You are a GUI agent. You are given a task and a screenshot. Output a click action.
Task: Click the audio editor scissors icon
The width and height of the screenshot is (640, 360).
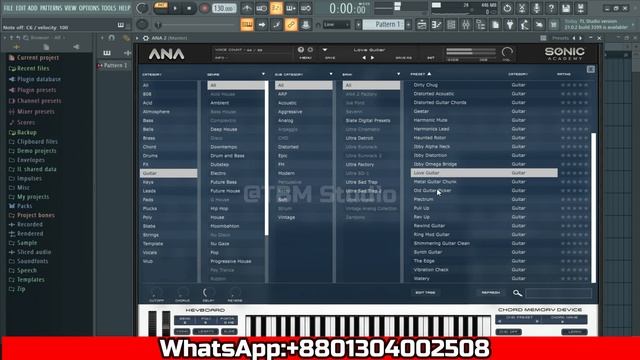[522, 8]
